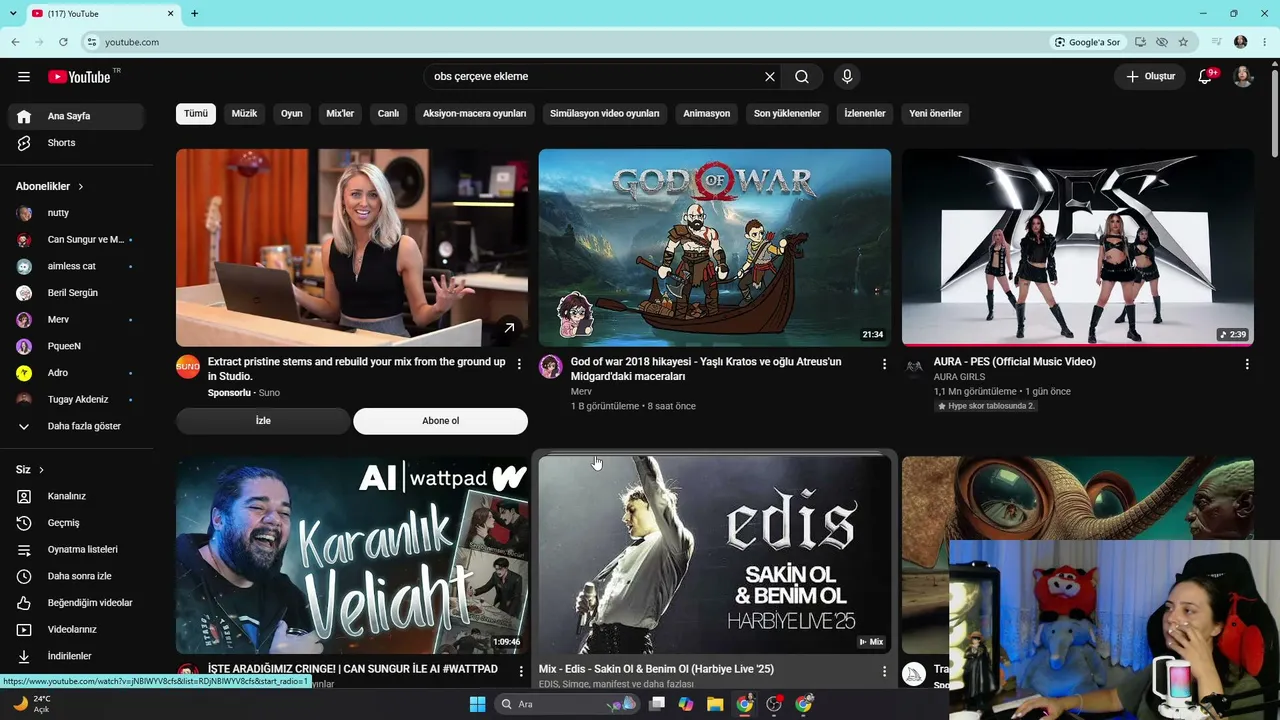1280x720 pixels.
Task: Go back in Chrome
Action: tap(15, 42)
